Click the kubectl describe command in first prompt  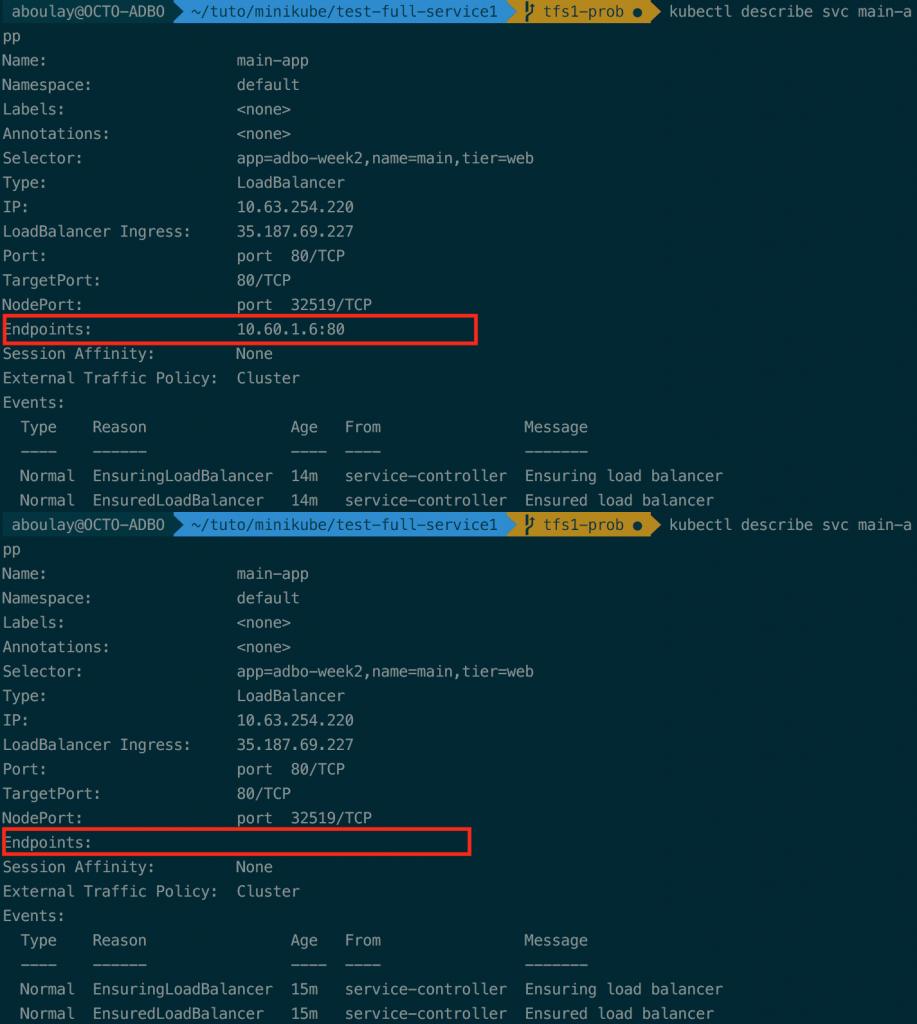[789, 12]
